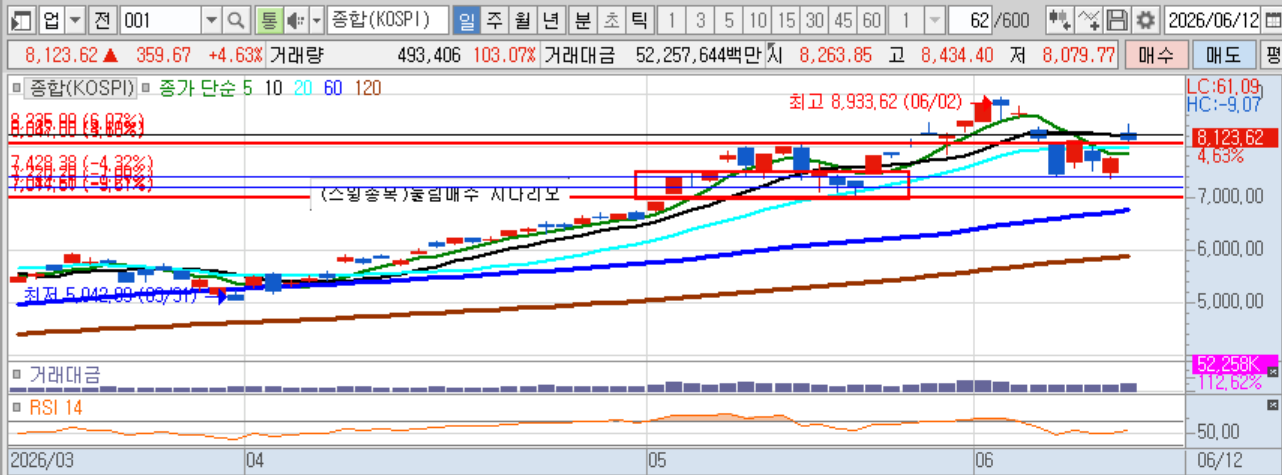Click the 거래대금 panel label

click(x=65, y=375)
